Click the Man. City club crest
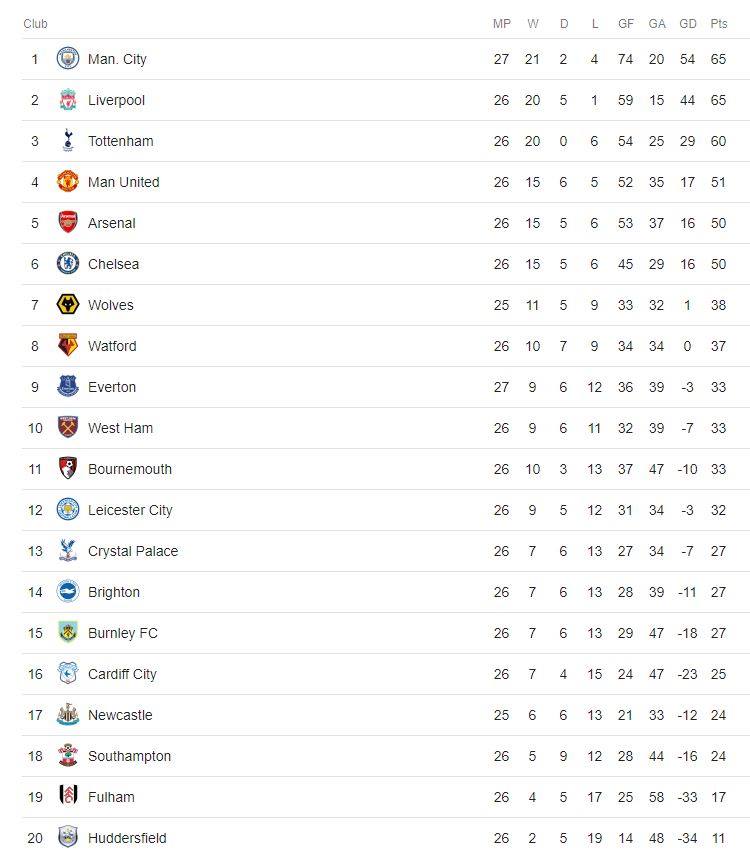The height and width of the screenshot is (854, 750). (x=68, y=59)
